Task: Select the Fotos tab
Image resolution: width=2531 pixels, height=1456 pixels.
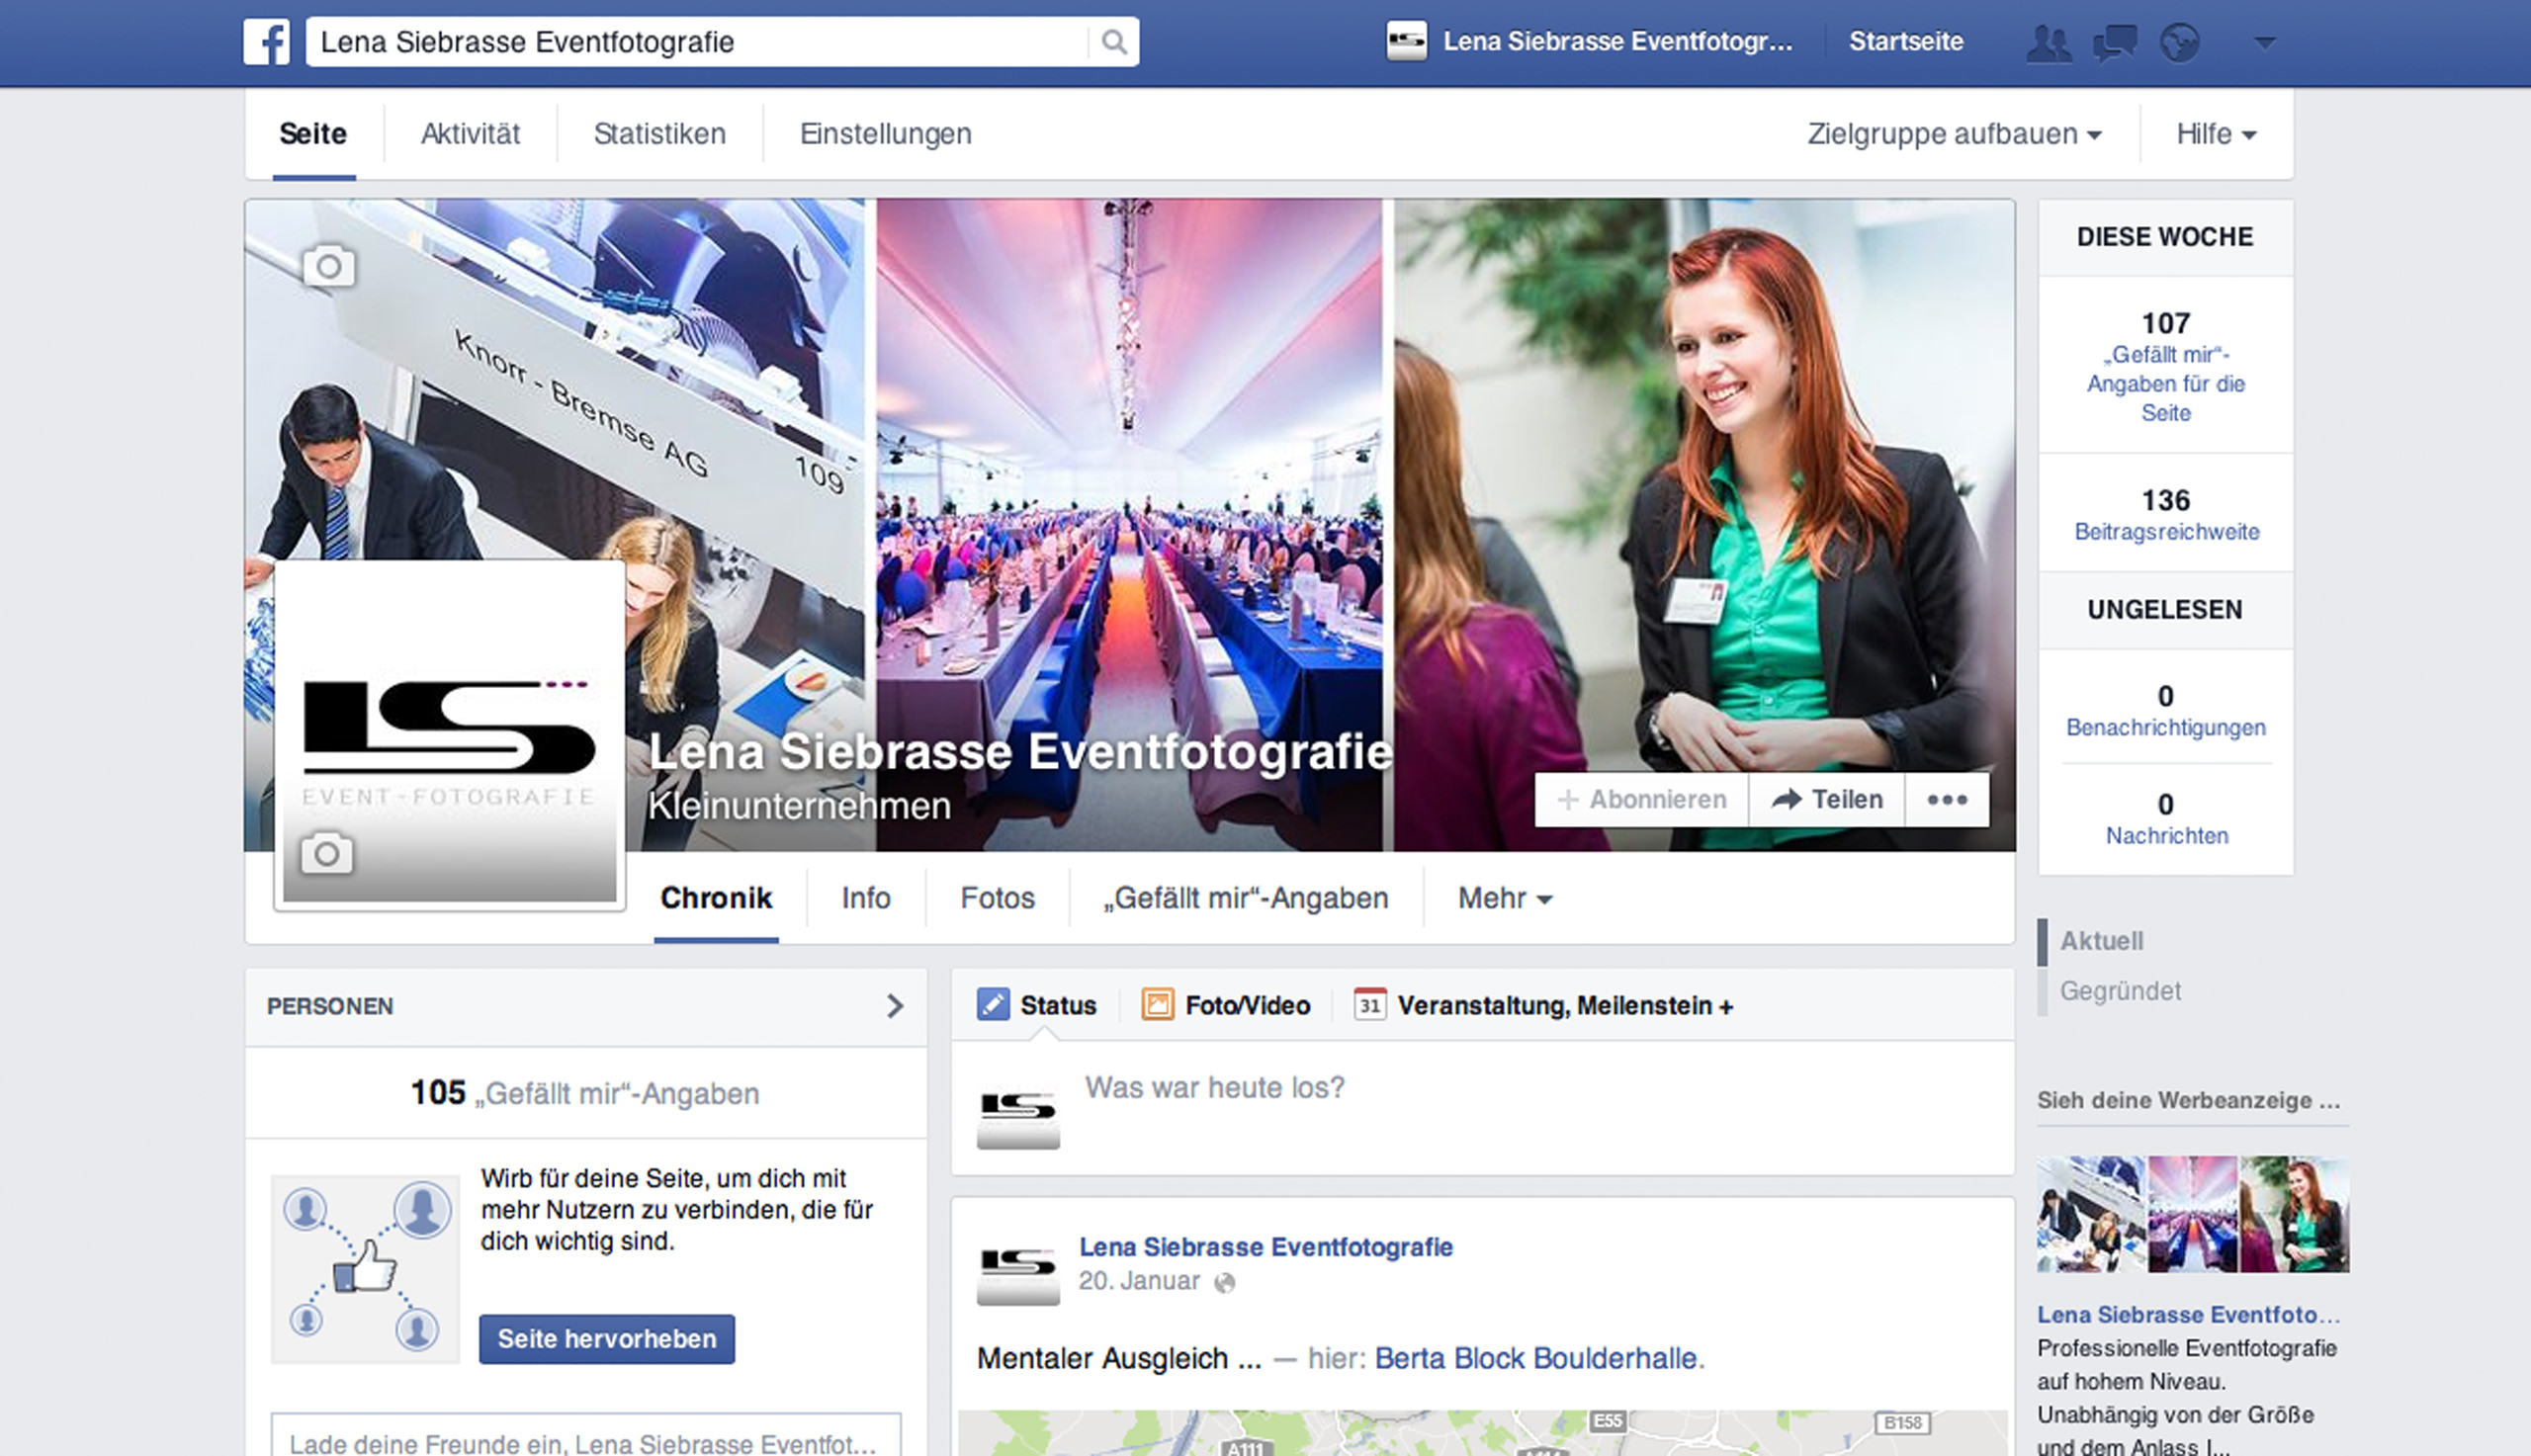Action: (x=997, y=898)
